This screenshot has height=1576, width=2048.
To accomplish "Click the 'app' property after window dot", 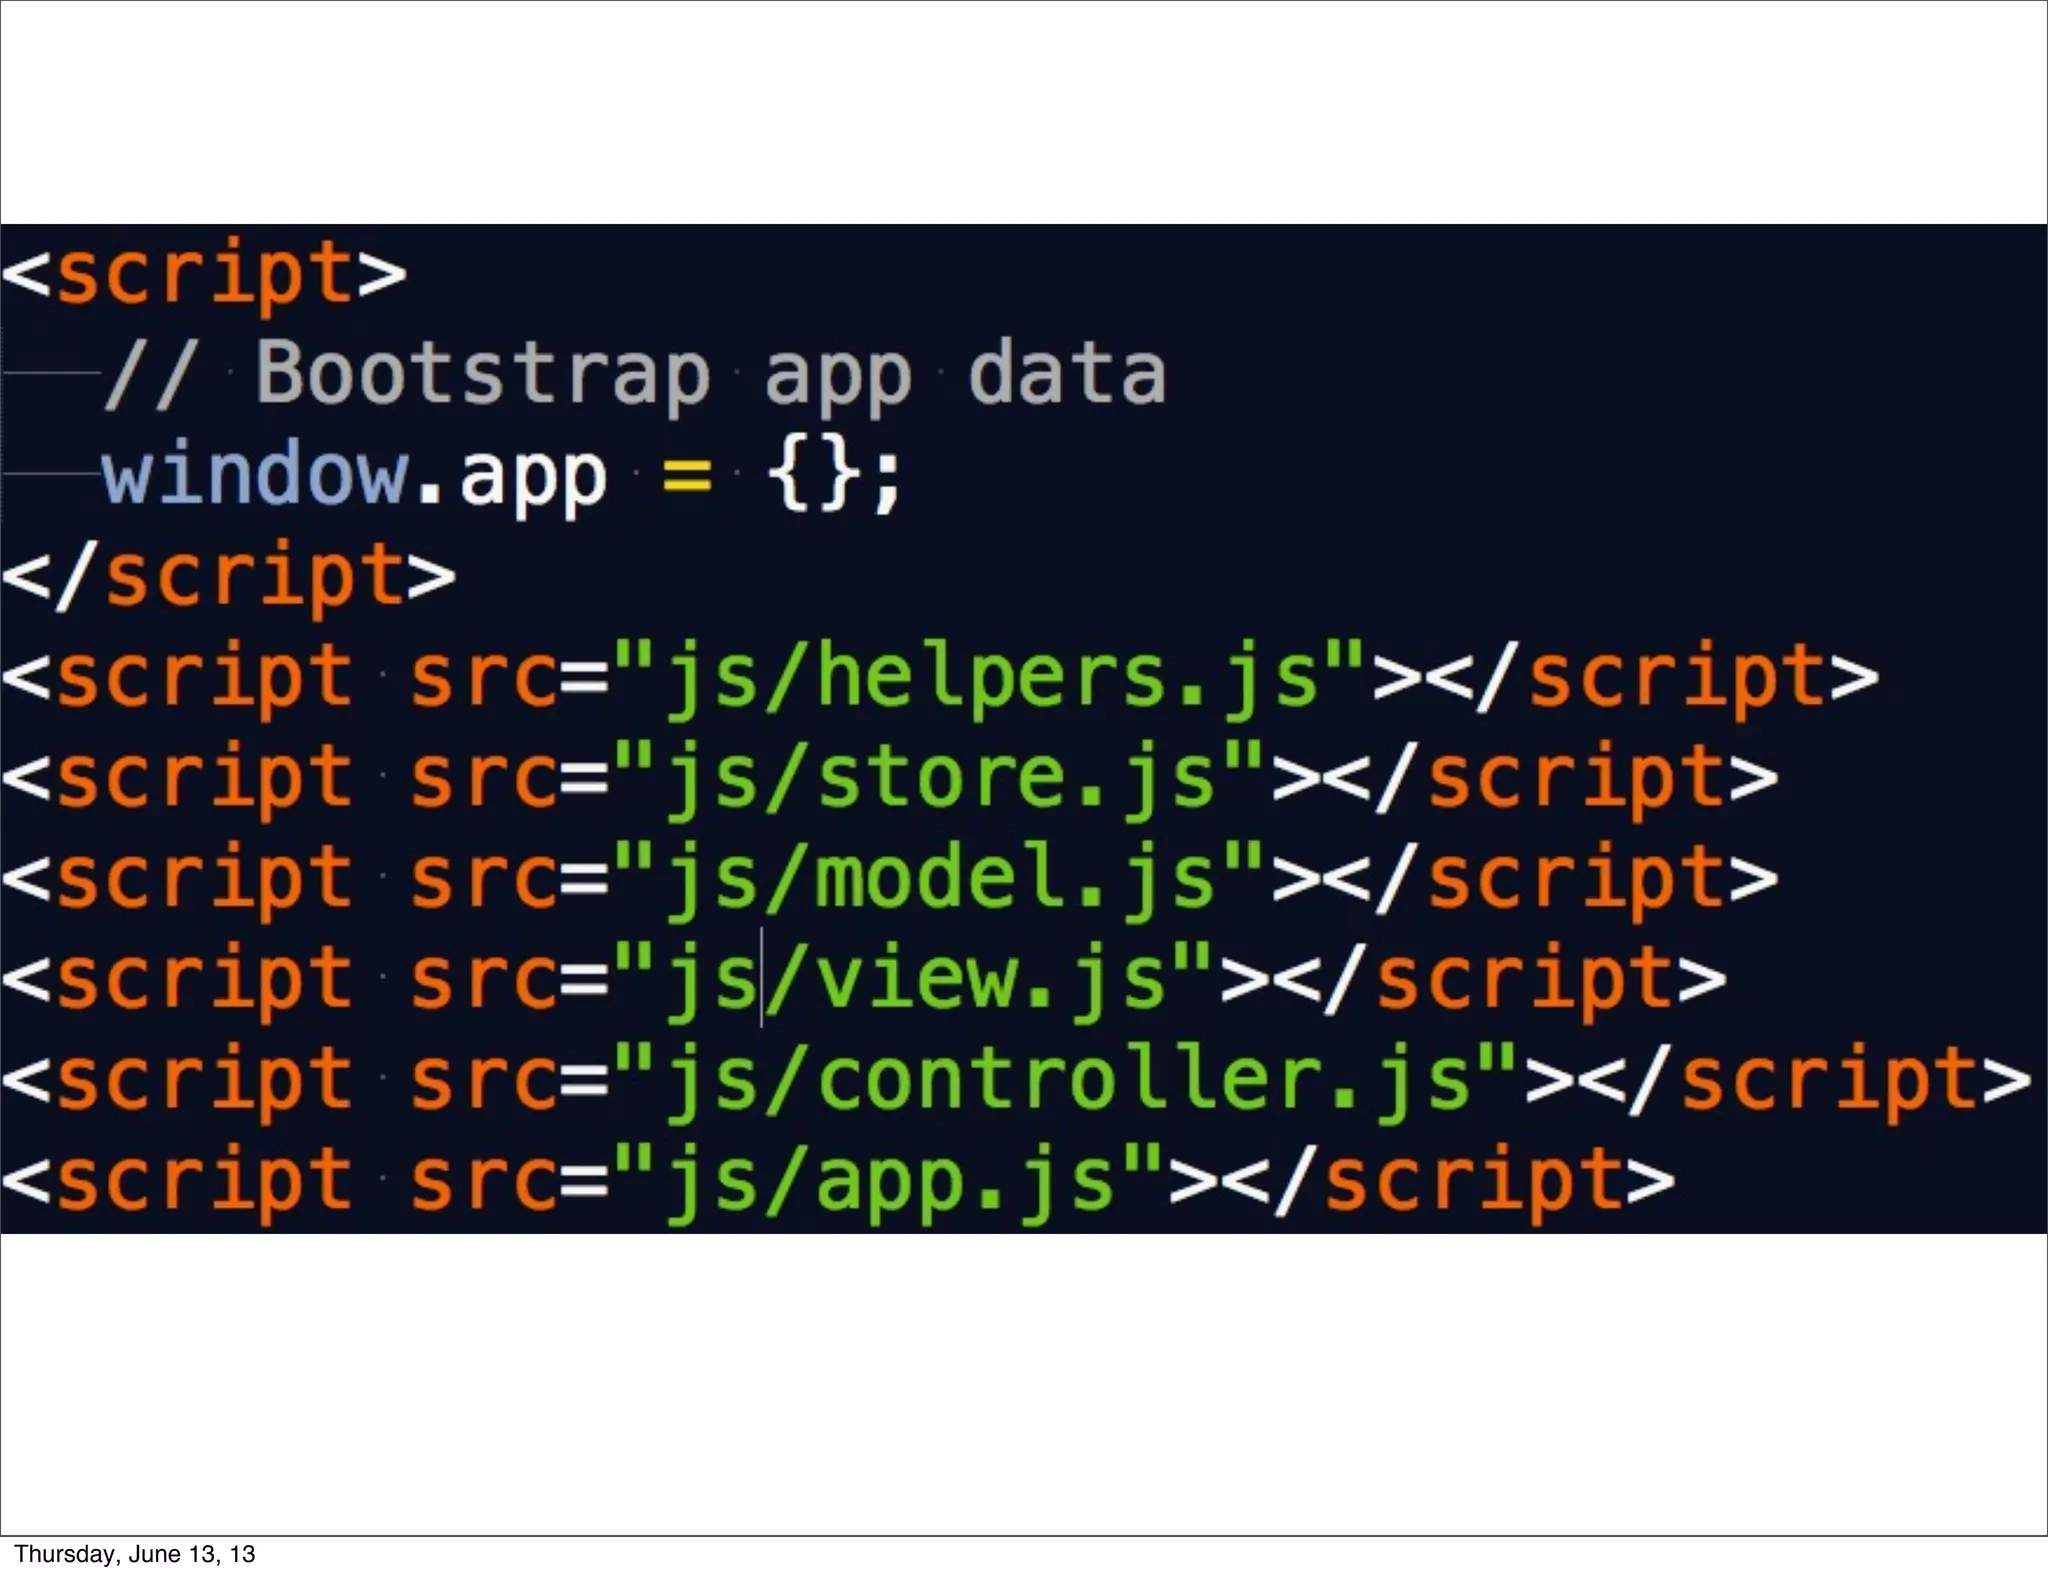I will pos(533,476).
